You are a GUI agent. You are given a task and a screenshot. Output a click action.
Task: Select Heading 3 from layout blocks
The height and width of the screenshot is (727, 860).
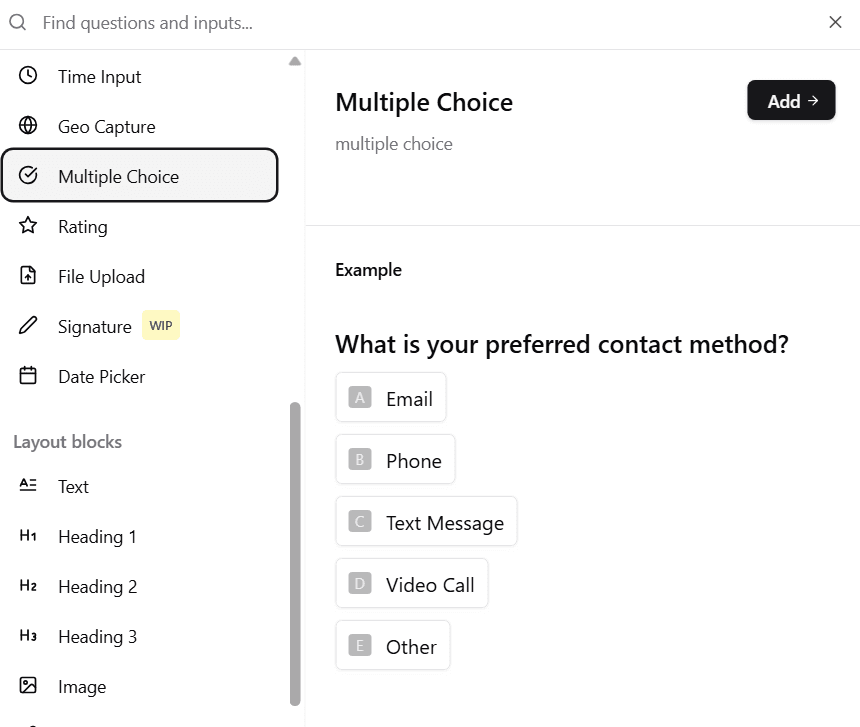click(x=28, y=637)
